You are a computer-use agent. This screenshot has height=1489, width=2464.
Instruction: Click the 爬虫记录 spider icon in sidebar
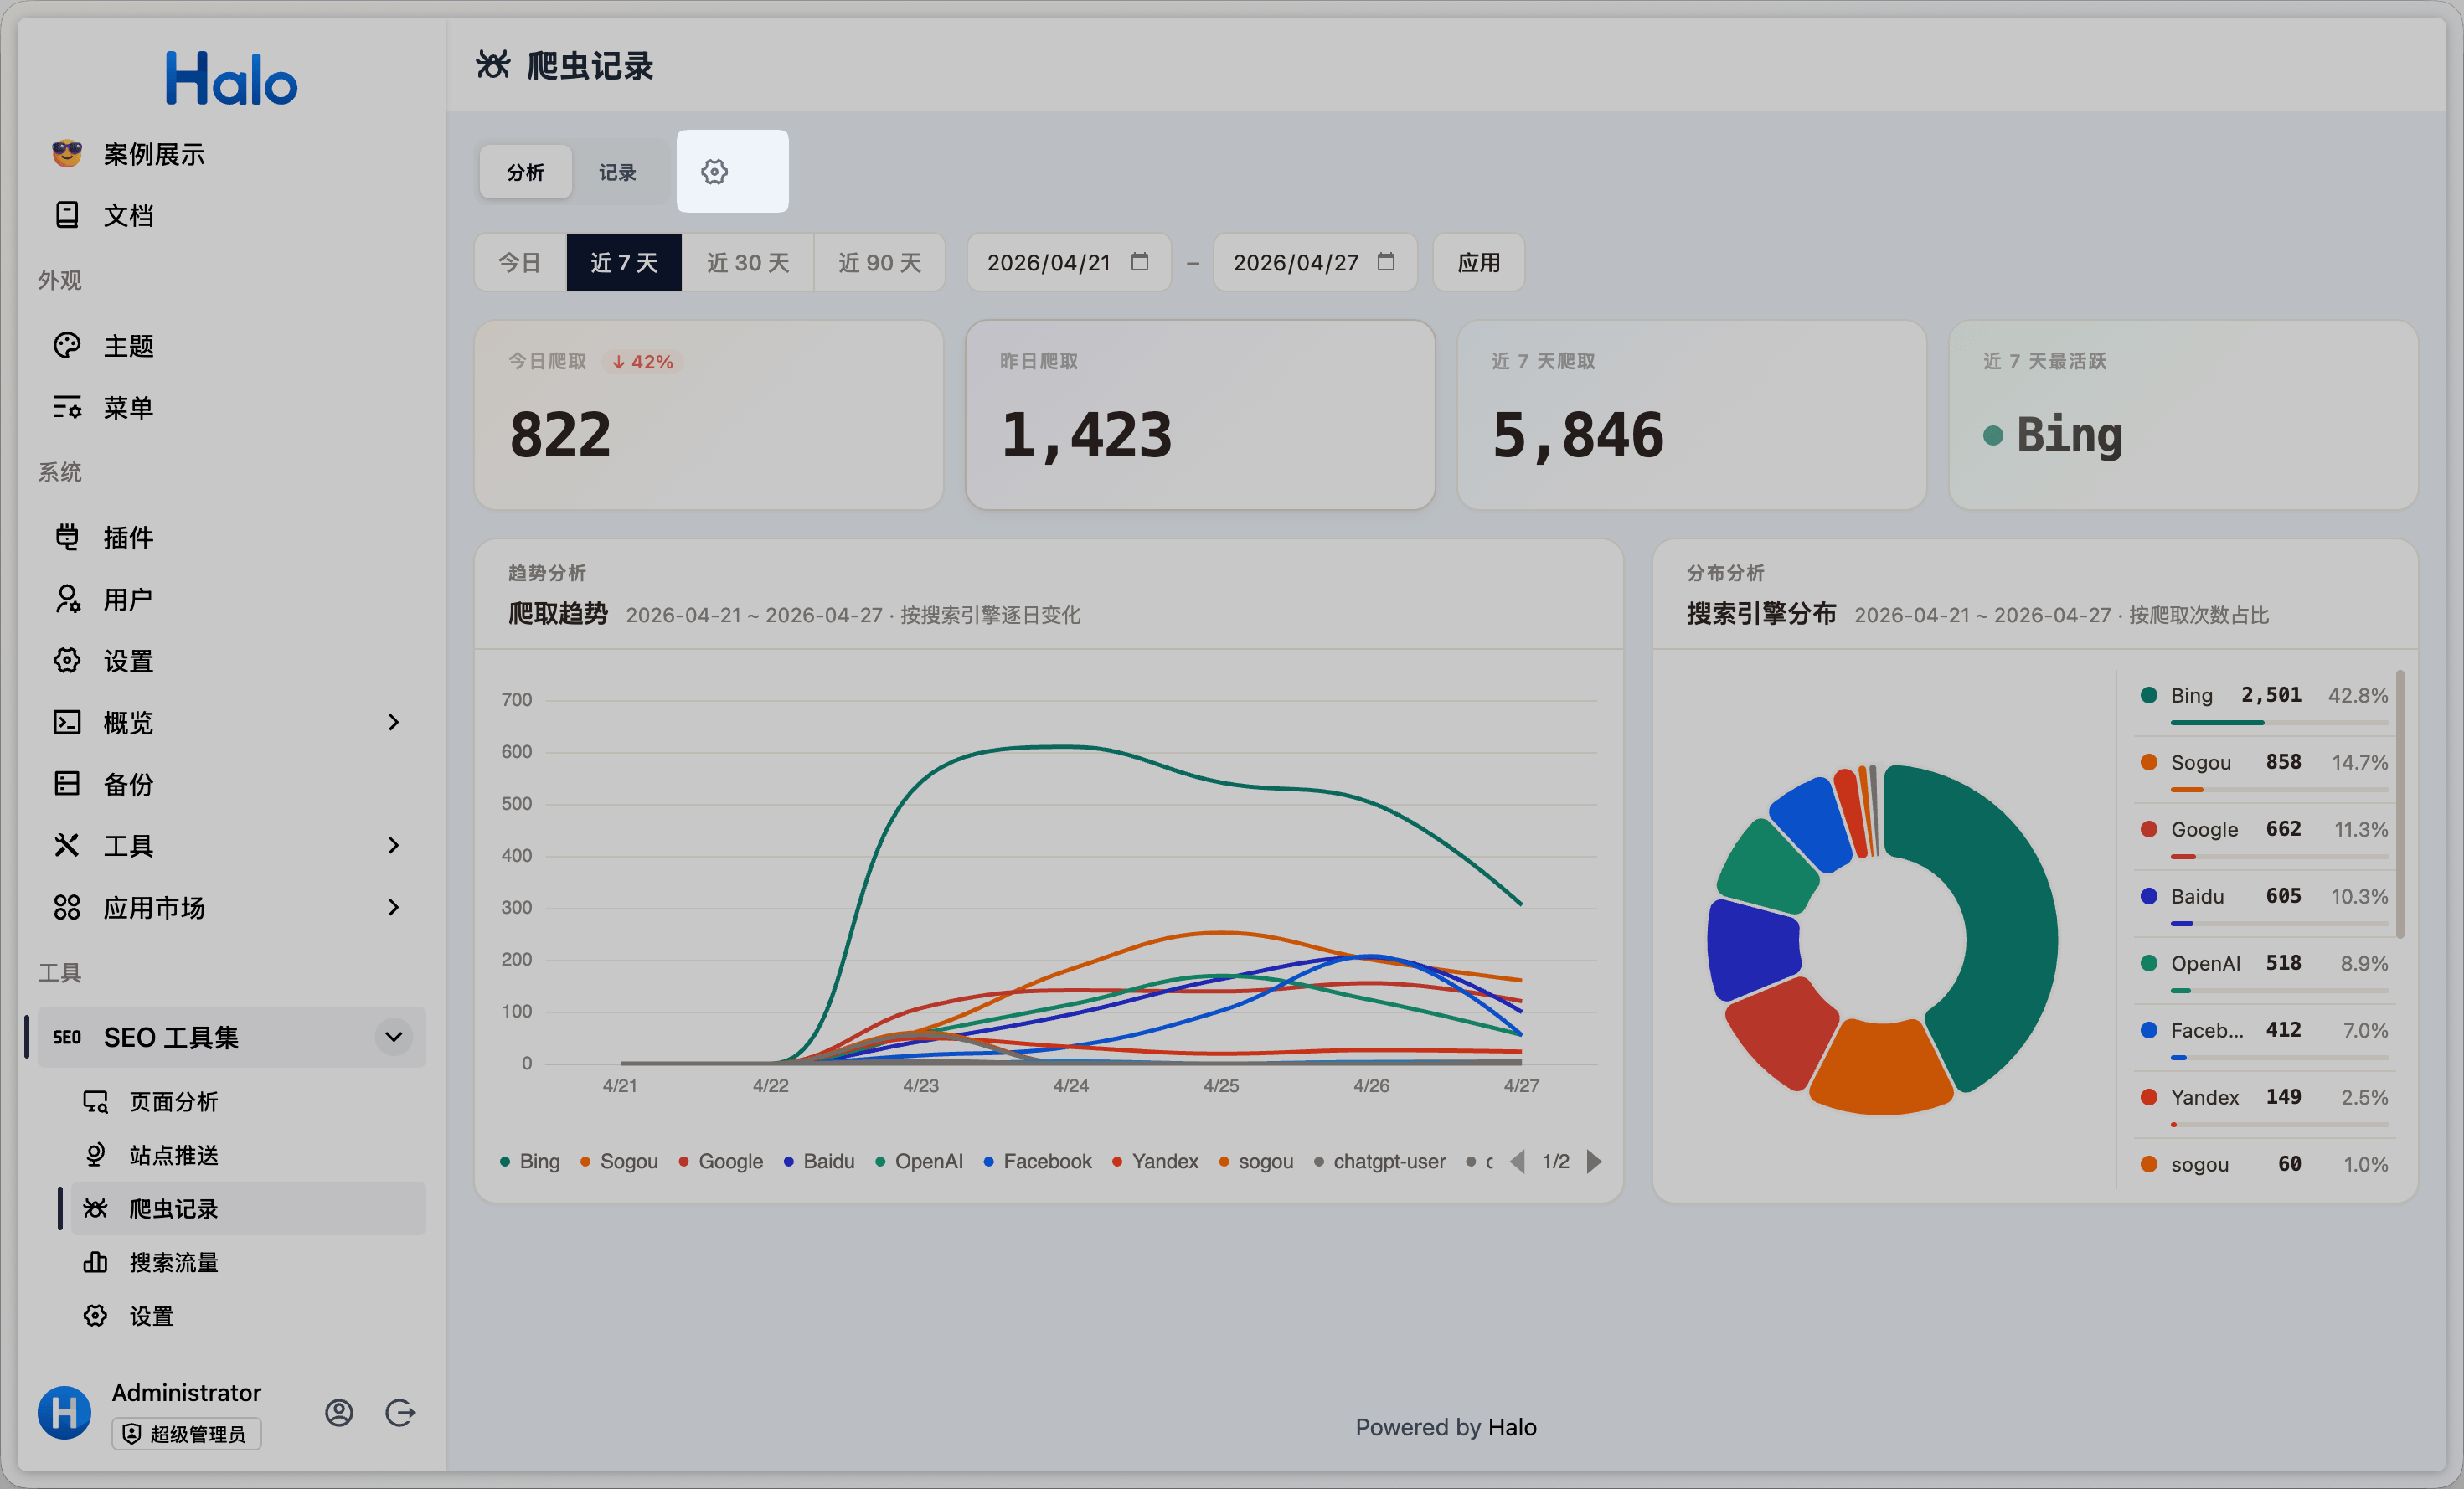(x=95, y=1208)
